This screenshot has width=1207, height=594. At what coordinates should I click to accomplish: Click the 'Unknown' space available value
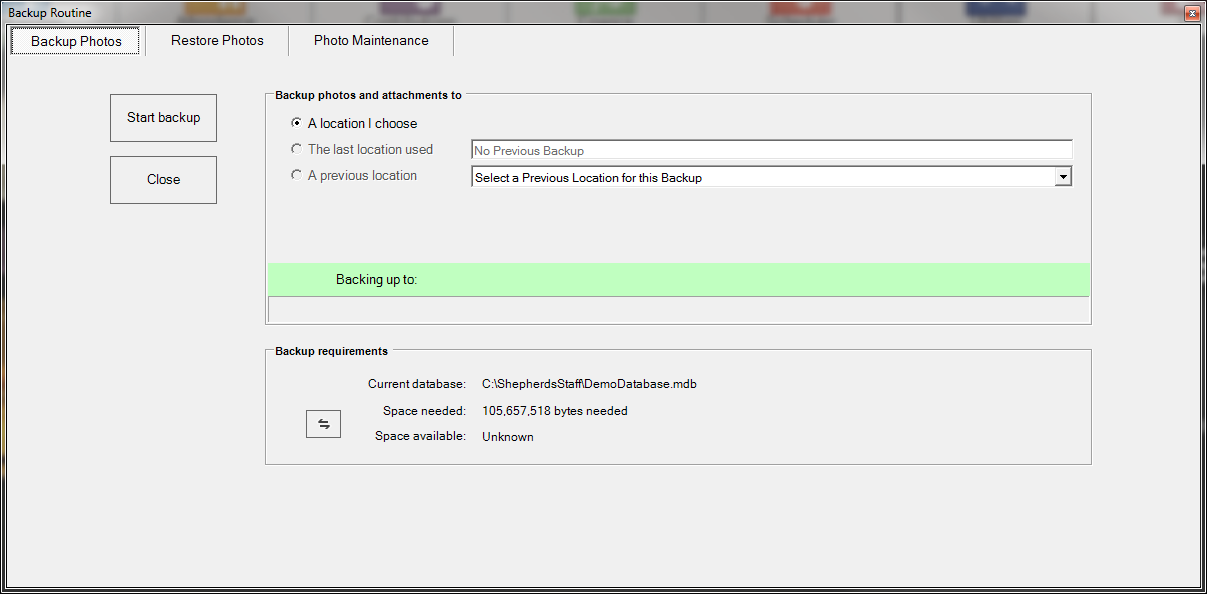(x=508, y=437)
